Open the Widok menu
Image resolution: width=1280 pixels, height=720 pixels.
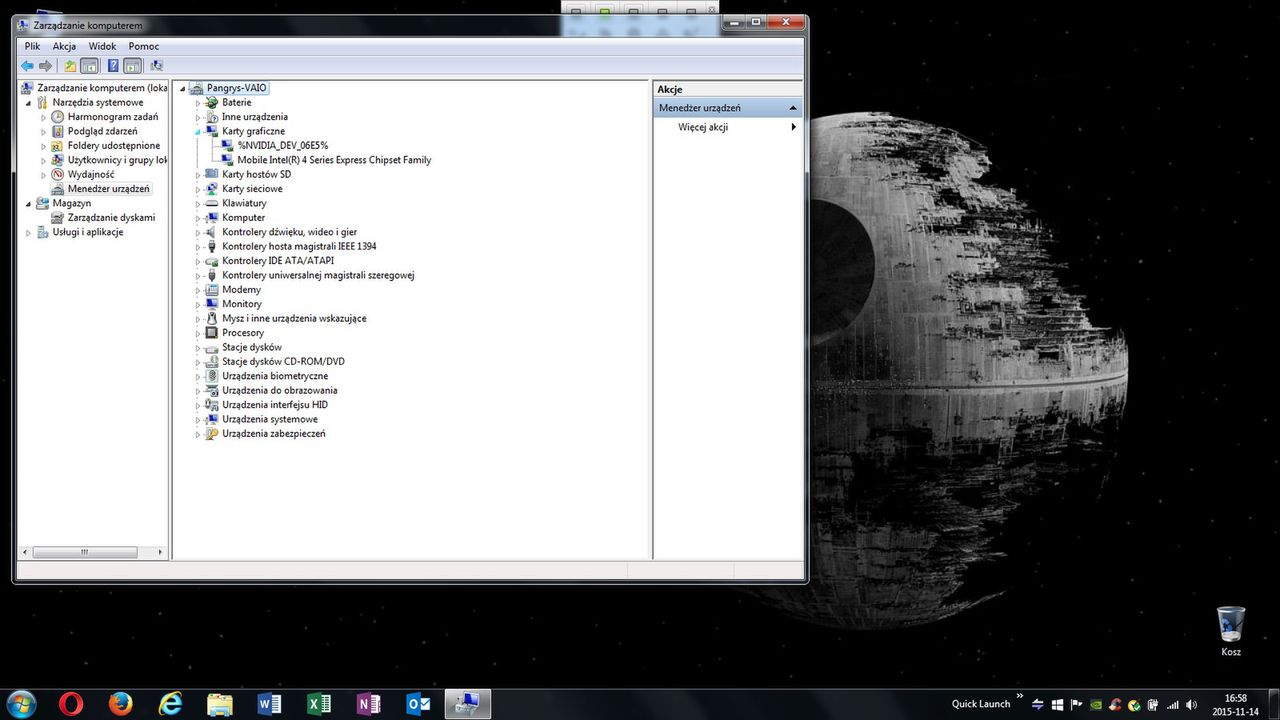[102, 46]
